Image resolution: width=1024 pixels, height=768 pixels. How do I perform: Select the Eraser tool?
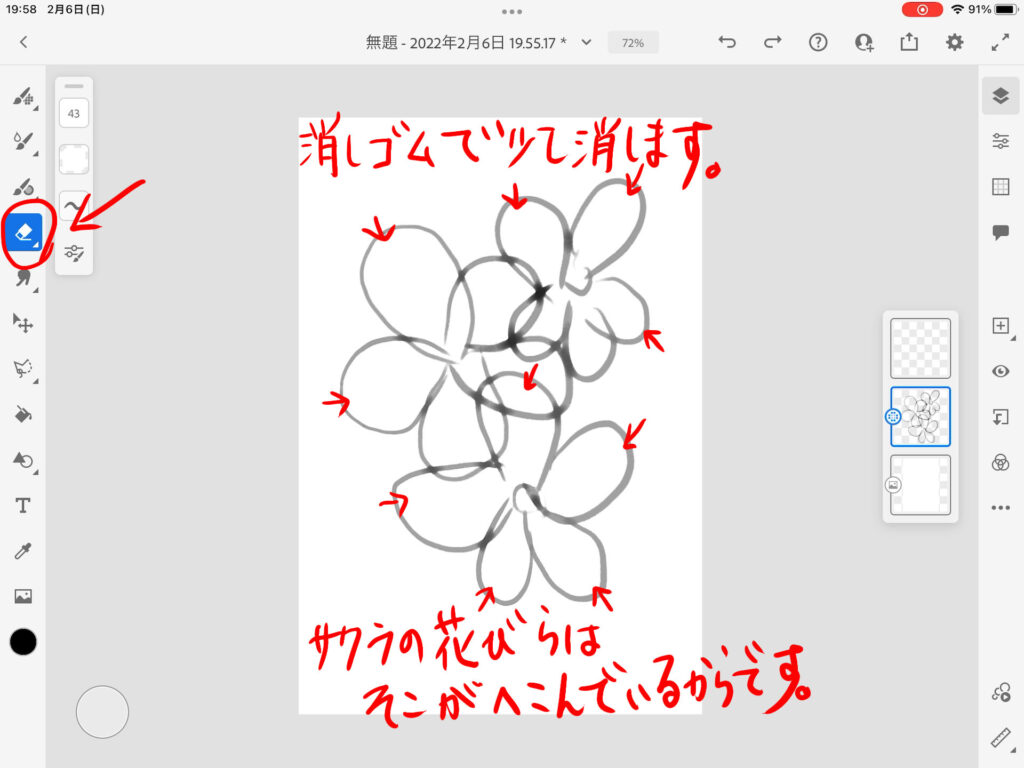tap(23, 233)
